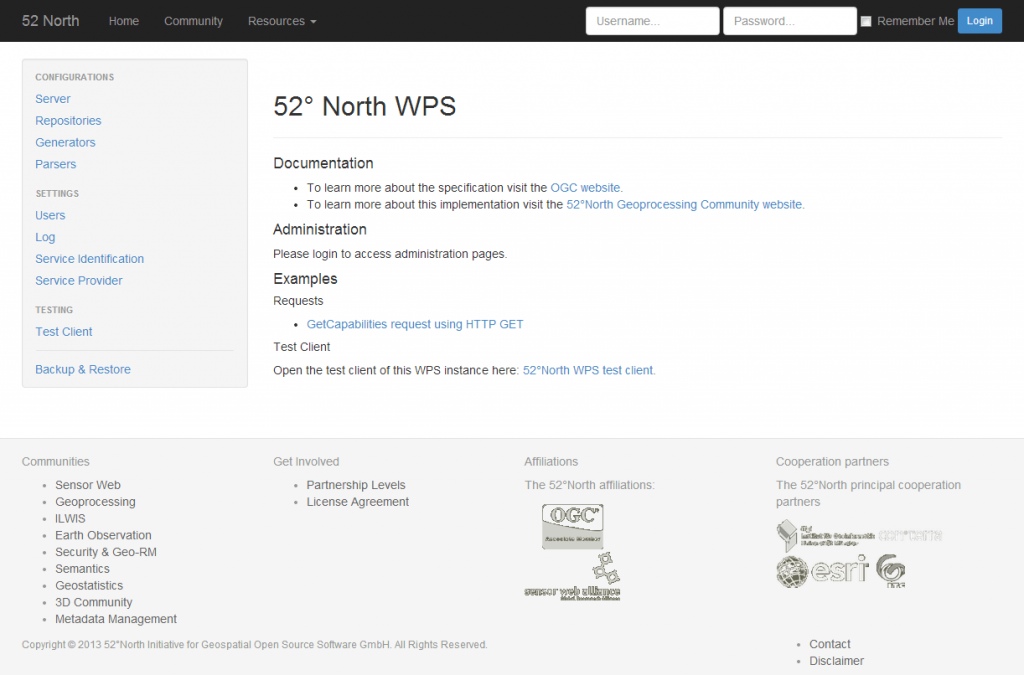
Task: Expand the Resources dropdown menu
Action: click(x=281, y=20)
